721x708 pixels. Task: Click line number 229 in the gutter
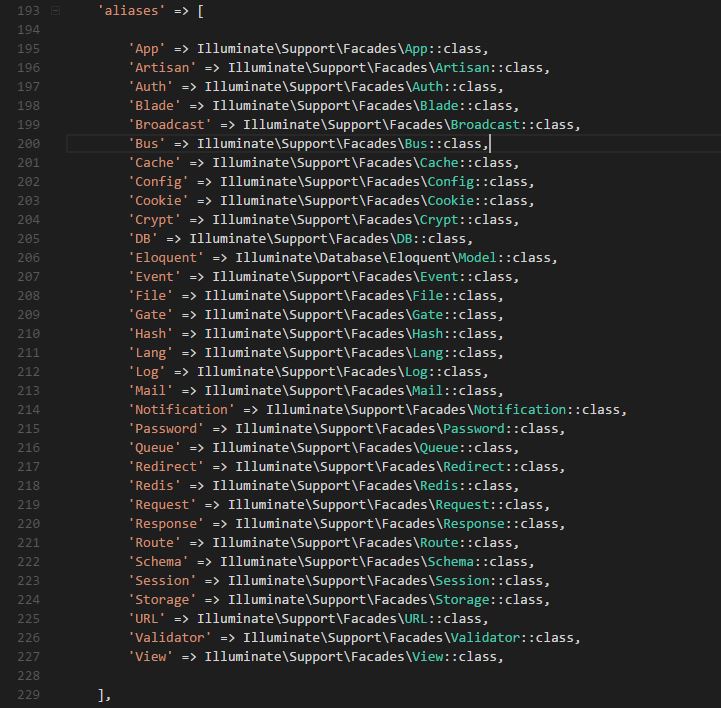28,695
